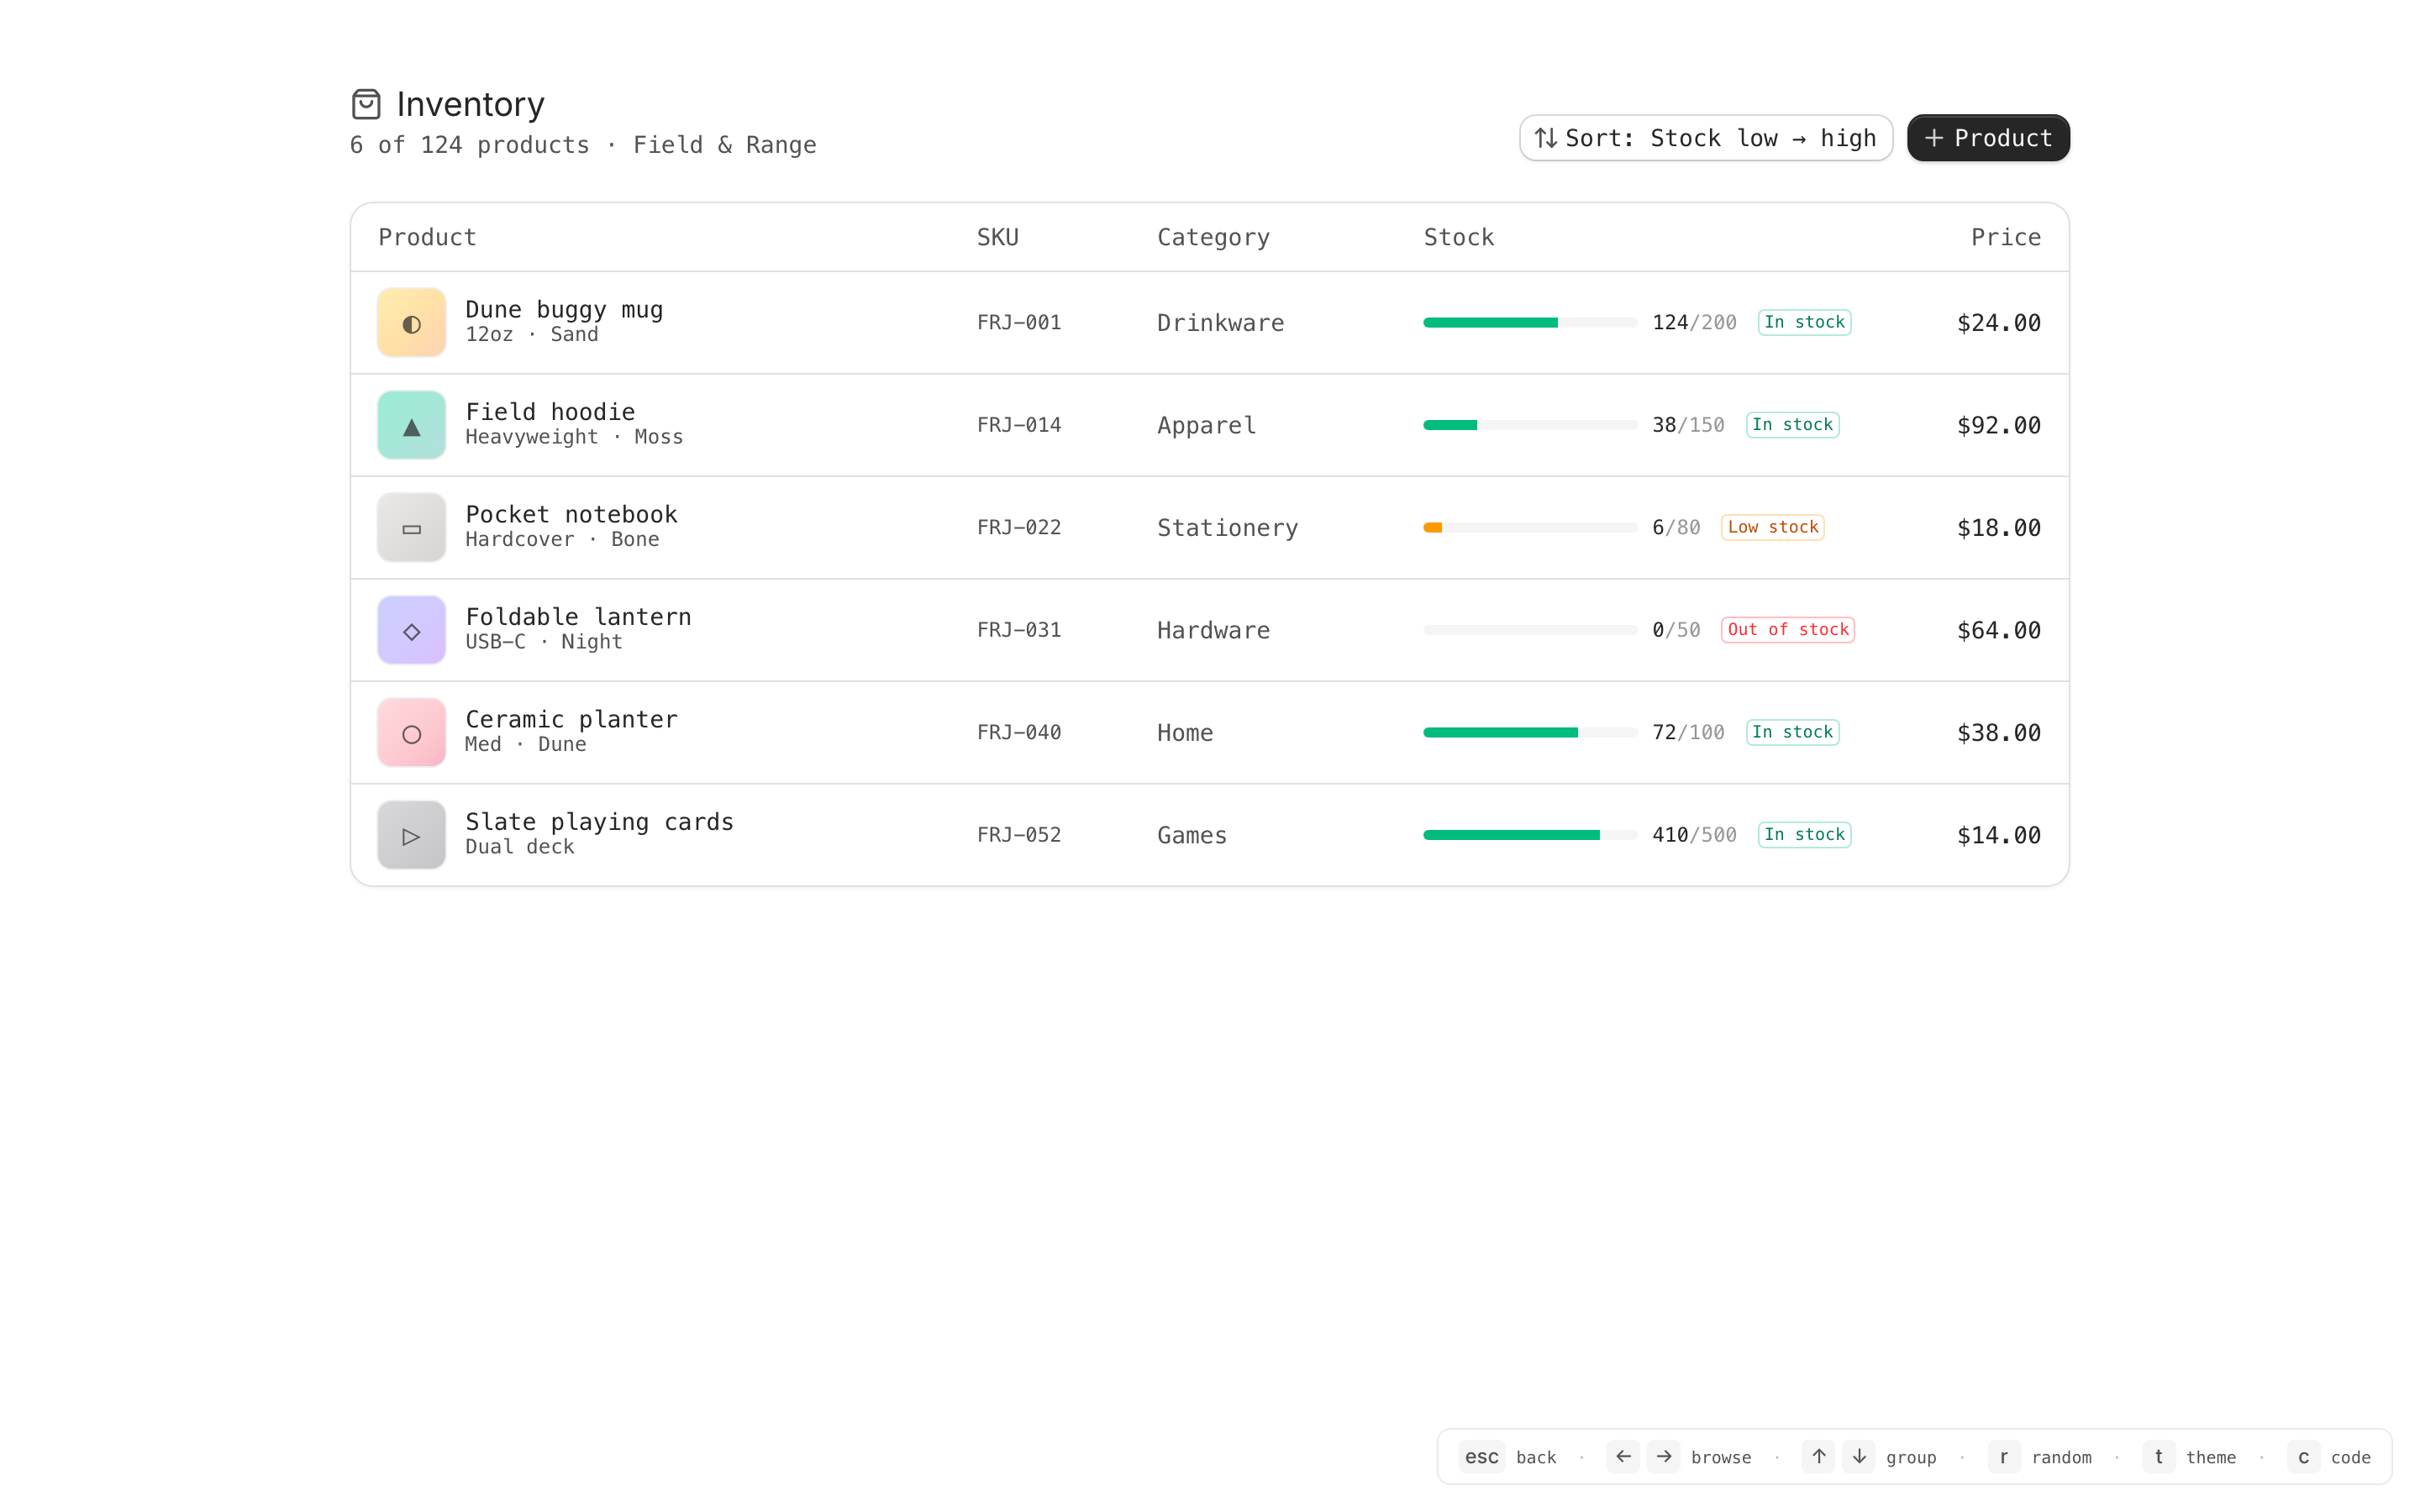Click the Price column header
The height and width of the screenshot is (1512, 2420).
point(2005,237)
